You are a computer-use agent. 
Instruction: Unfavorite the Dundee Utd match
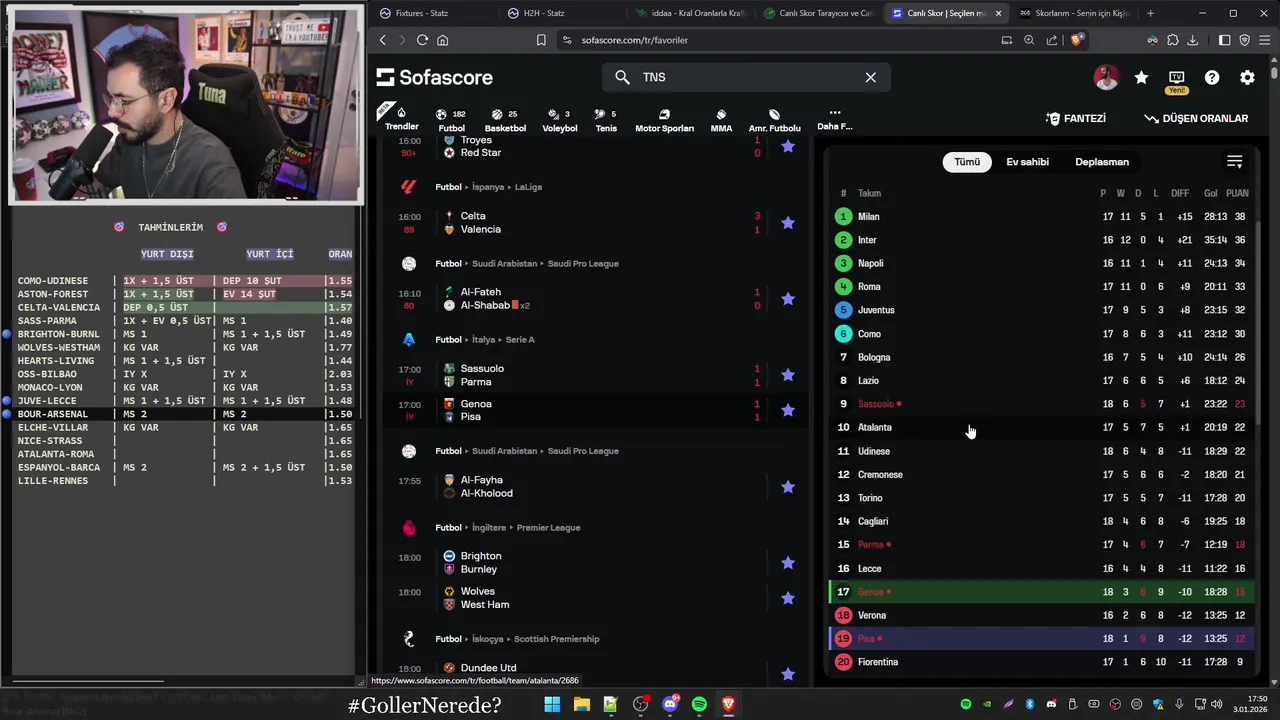coord(788,674)
